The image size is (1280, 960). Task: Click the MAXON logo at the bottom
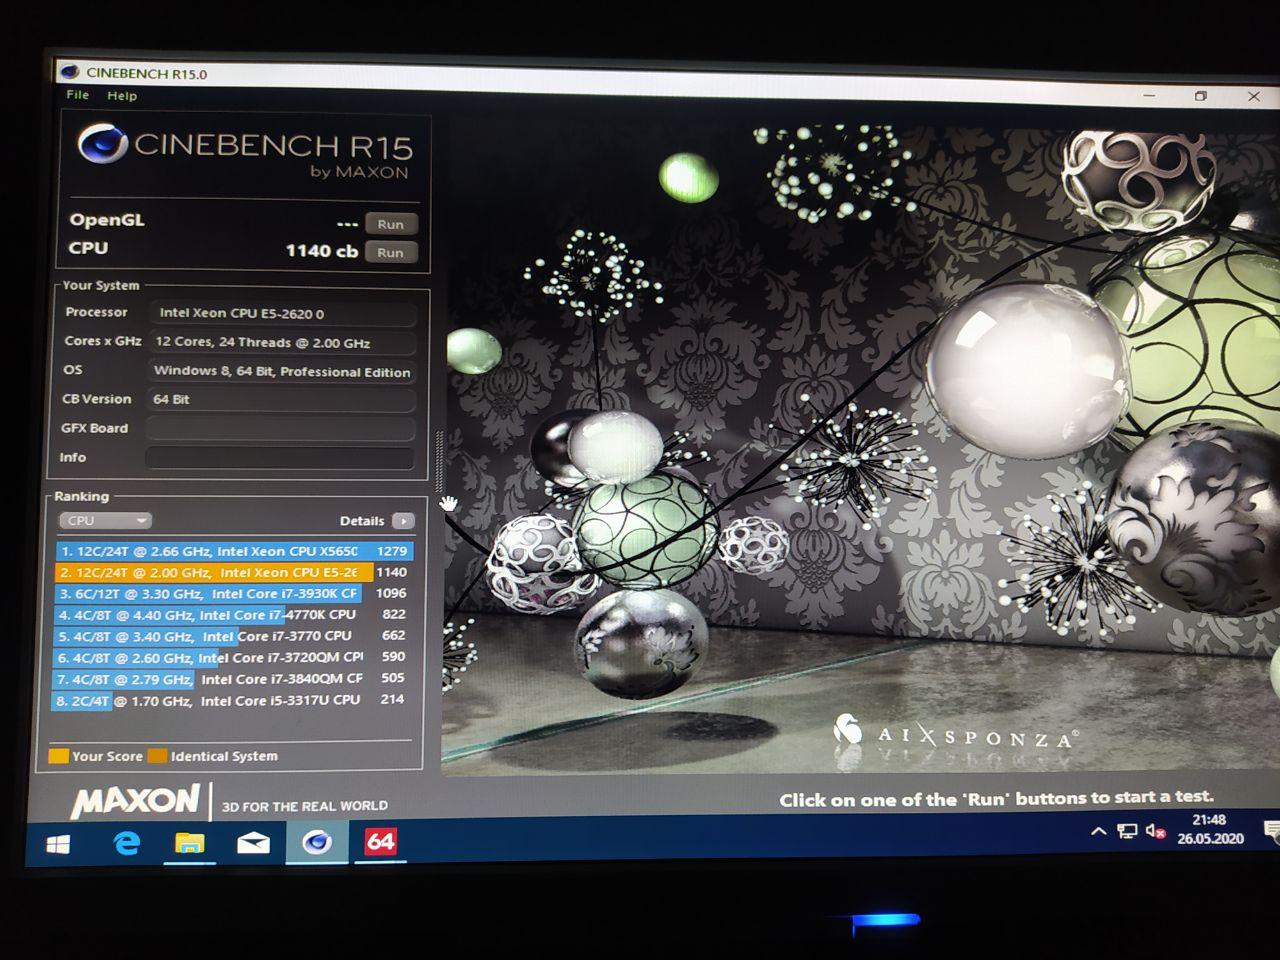point(135,802)
